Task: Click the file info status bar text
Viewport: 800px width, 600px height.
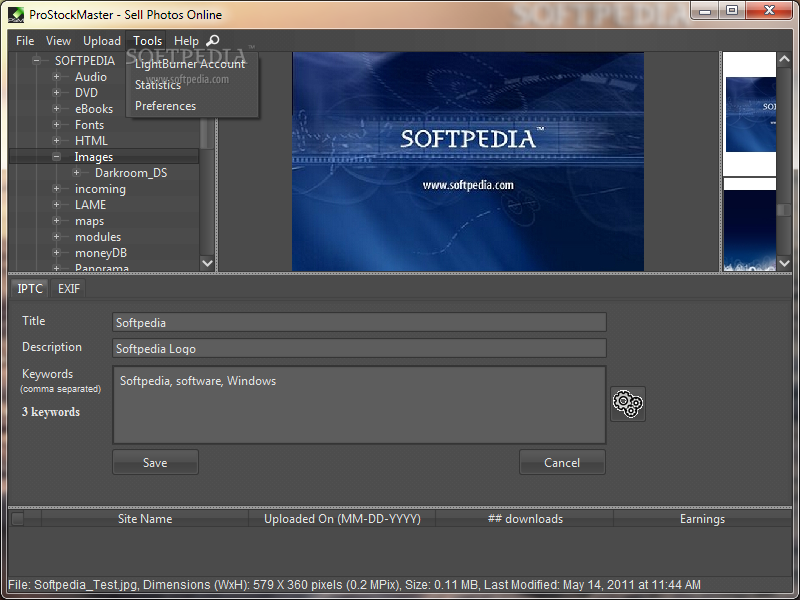Action: pyautogui.click(x=355, y=585)
